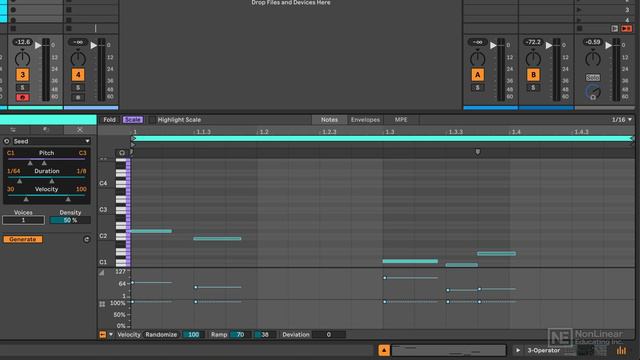This screenshot has width=640, height=360.
Task: Set the Voices number field
Action: (23, 220)
